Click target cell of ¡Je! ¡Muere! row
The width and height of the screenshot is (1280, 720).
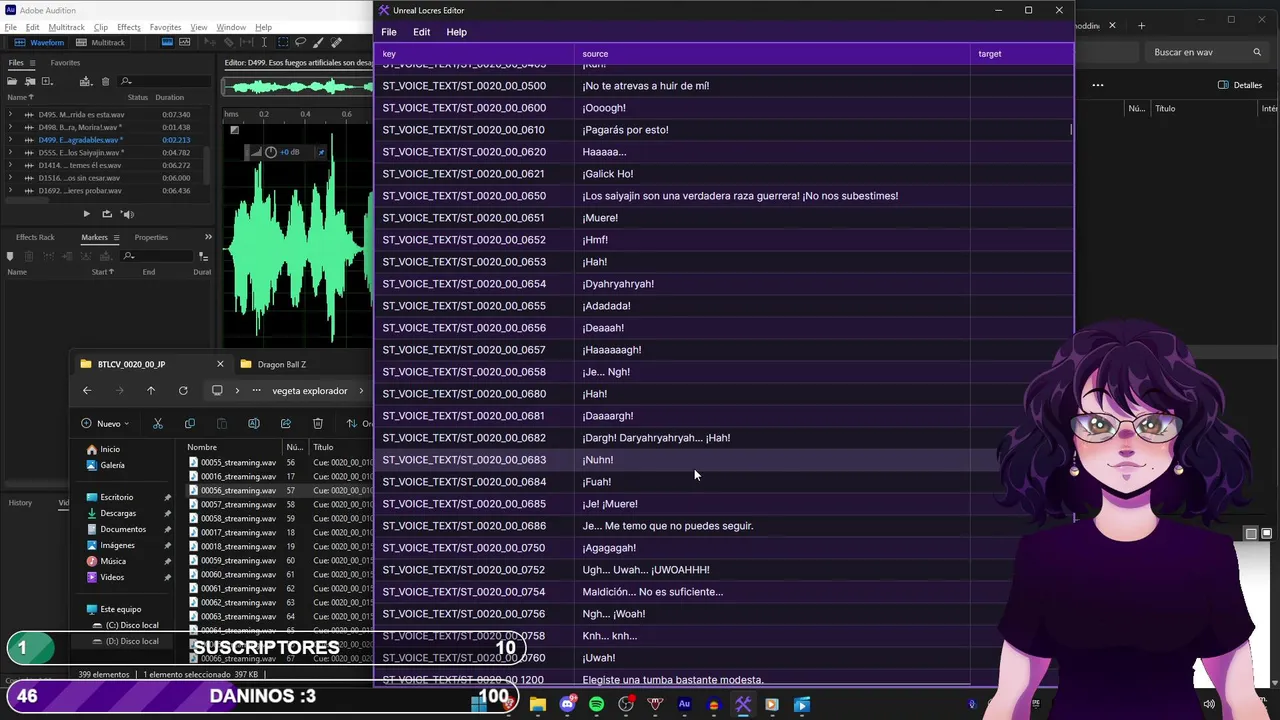pyautogui.click(x=1020, y=504)
